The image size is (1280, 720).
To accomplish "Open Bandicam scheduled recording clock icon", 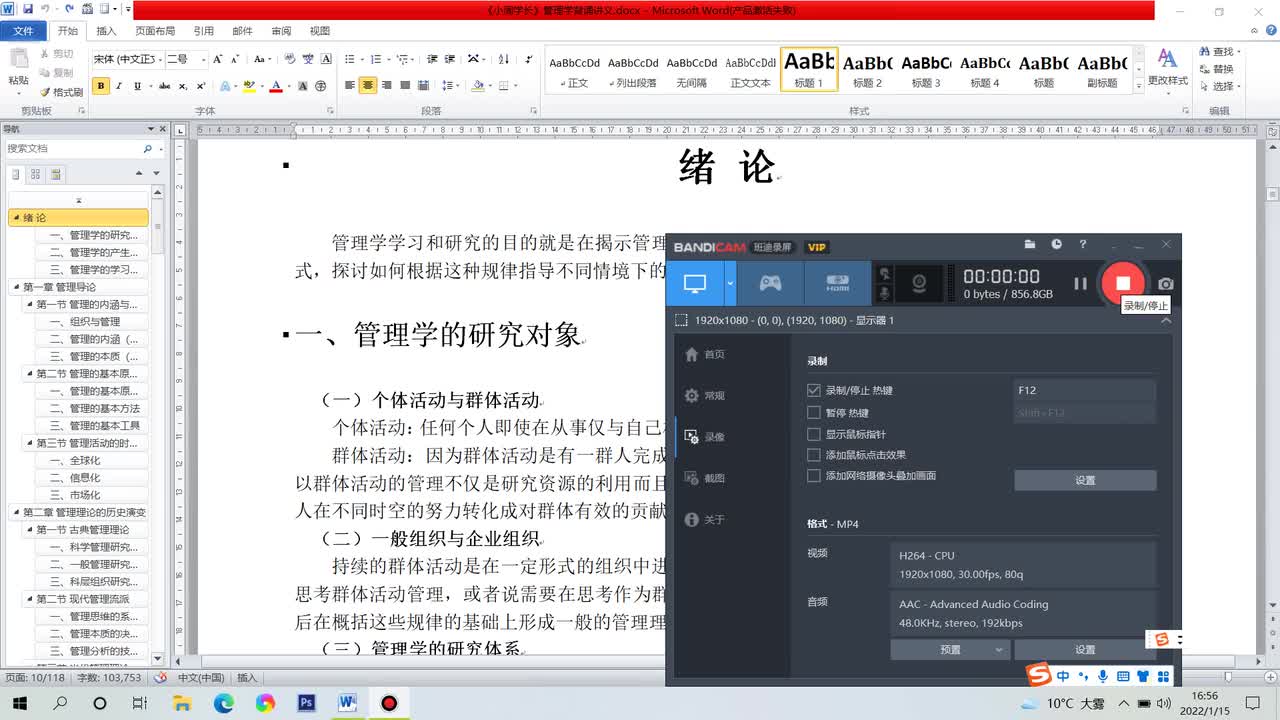I will 1057,245.
